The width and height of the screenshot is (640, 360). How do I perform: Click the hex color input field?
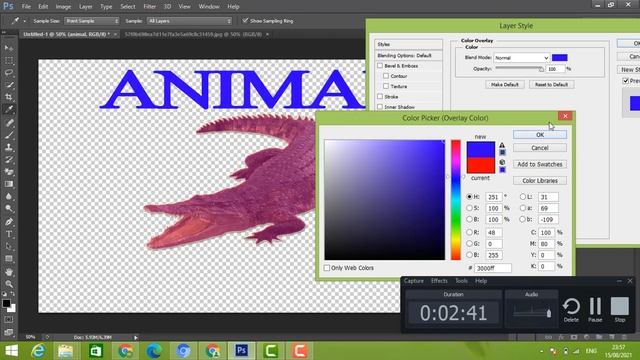click(x=493, y=268)
